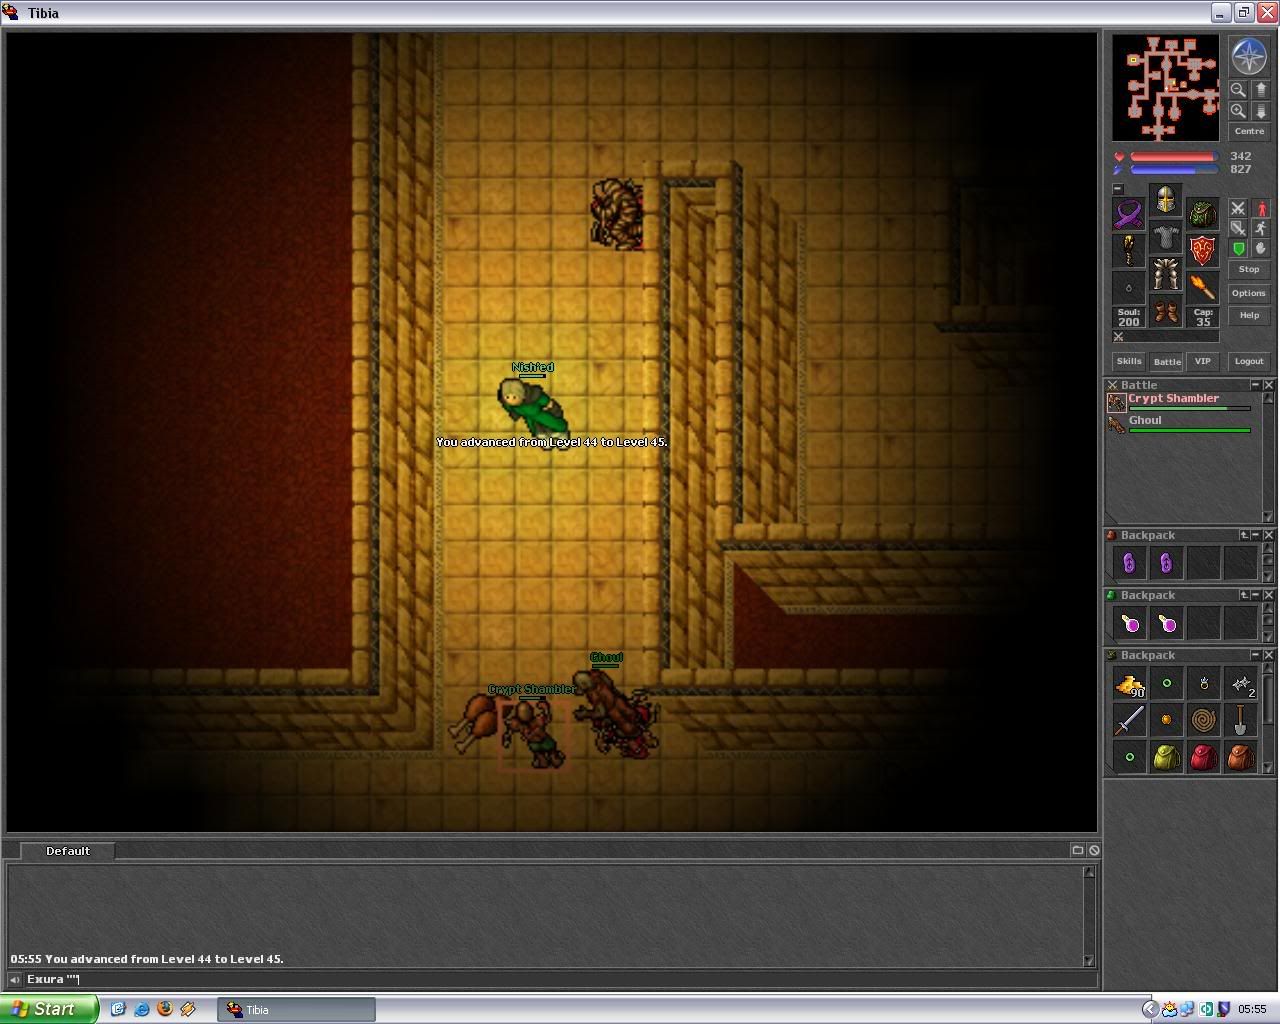Select the ring slot item
1280x1024 pixels.
(1129, 288)
